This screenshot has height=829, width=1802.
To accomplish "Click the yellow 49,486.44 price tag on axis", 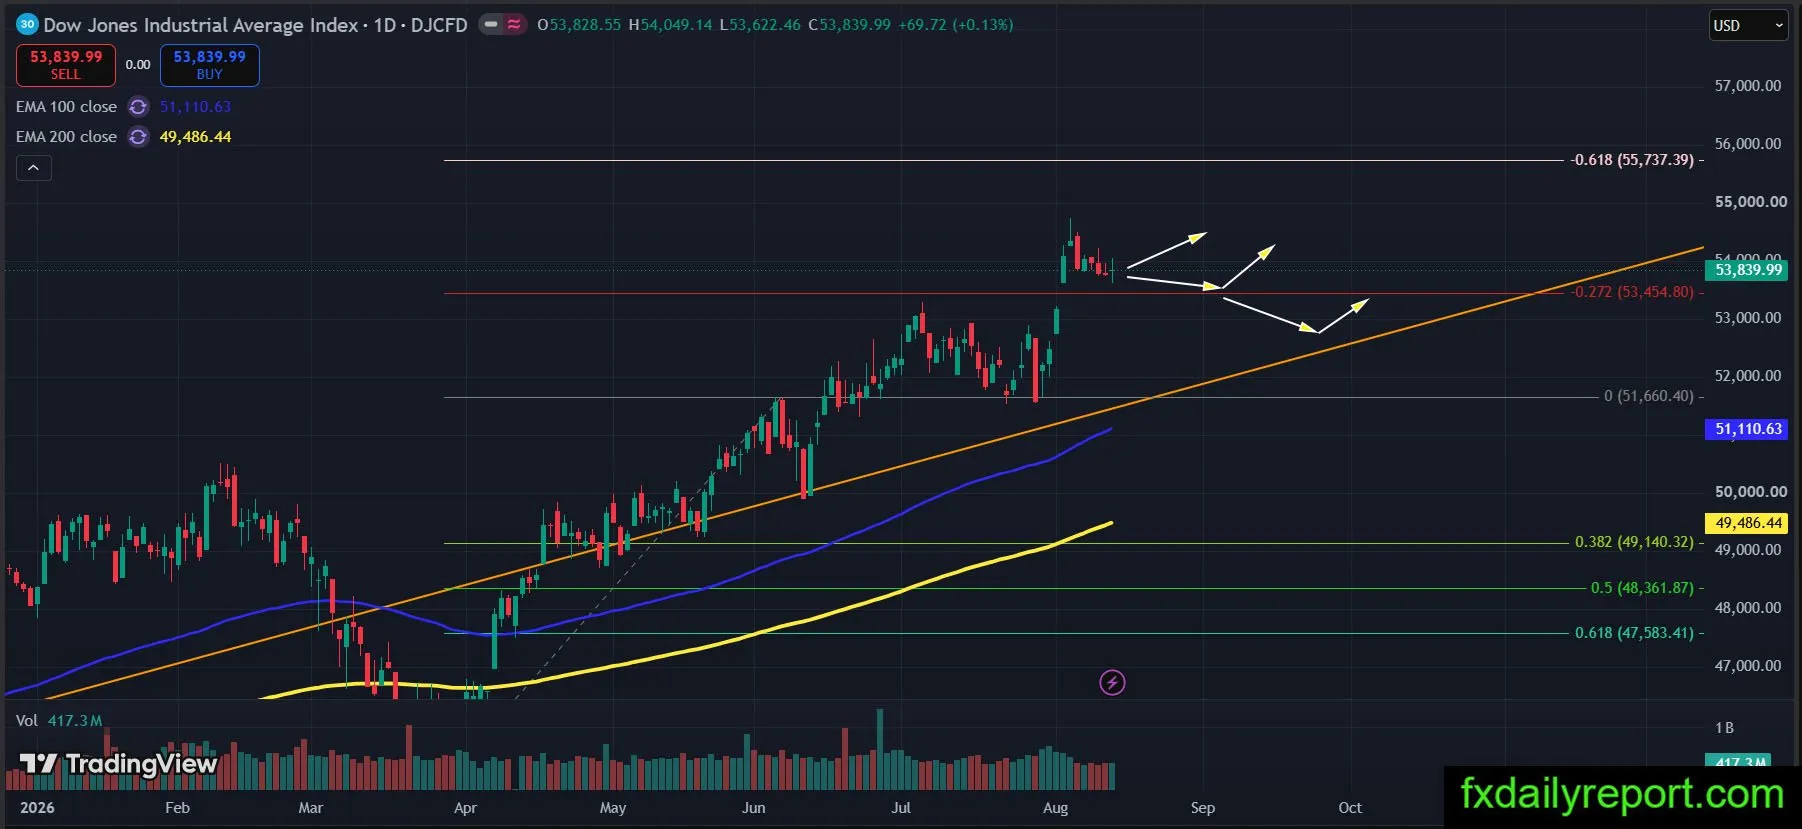I will (1748, 523).
